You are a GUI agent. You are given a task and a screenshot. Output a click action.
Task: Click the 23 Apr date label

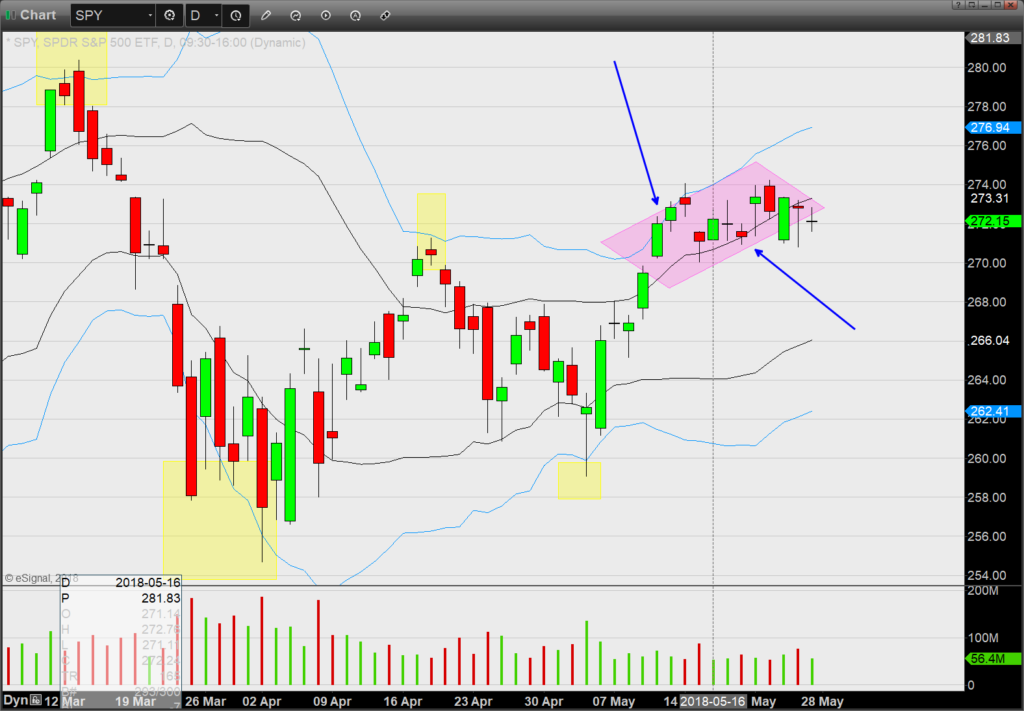473,701
